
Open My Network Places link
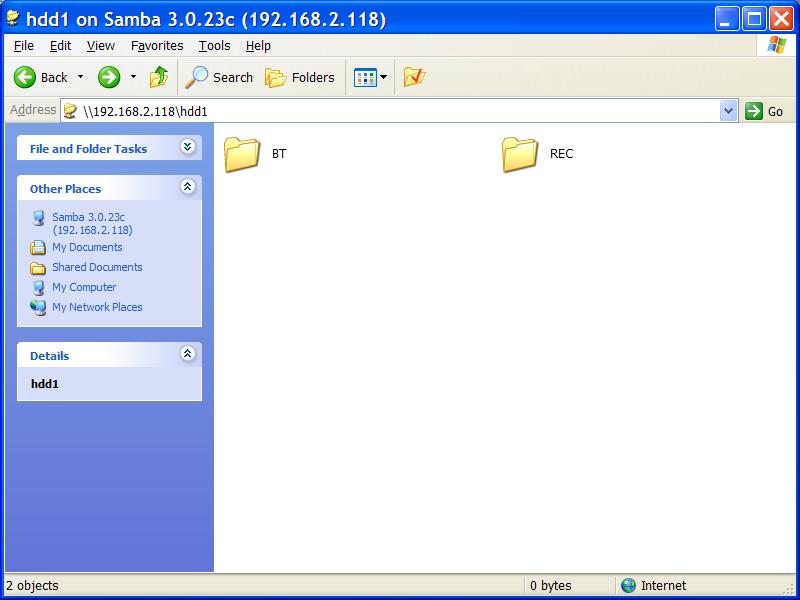[97, 308]
